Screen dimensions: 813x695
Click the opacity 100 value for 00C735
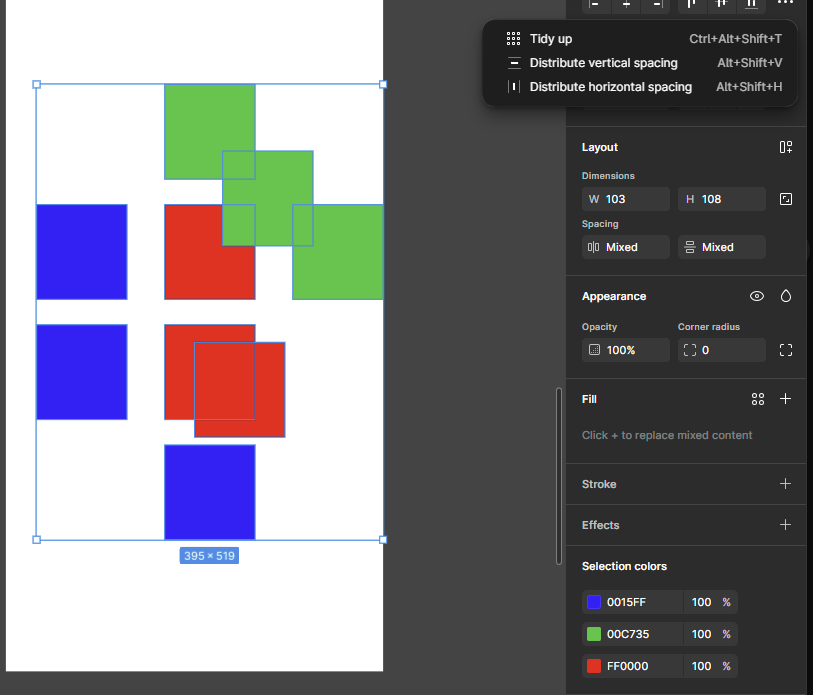[701, 634]
